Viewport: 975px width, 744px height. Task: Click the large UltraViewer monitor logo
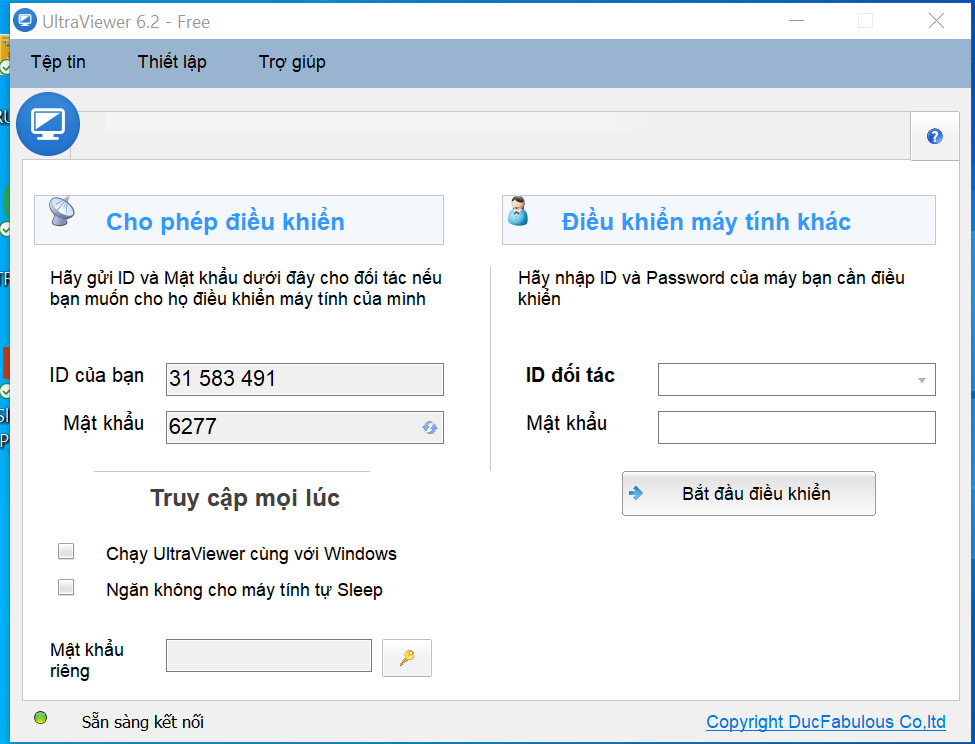48,124
